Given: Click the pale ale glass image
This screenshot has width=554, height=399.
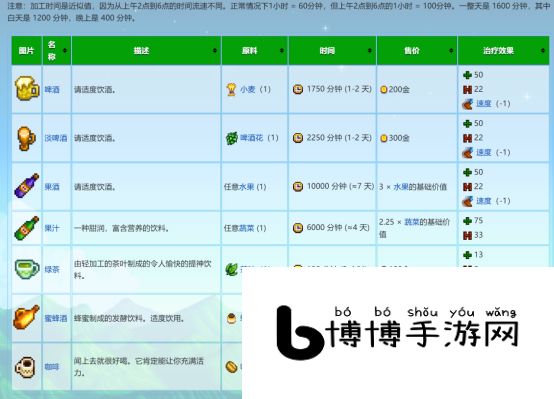Looking at the screenshot, I should pos(27,138).
